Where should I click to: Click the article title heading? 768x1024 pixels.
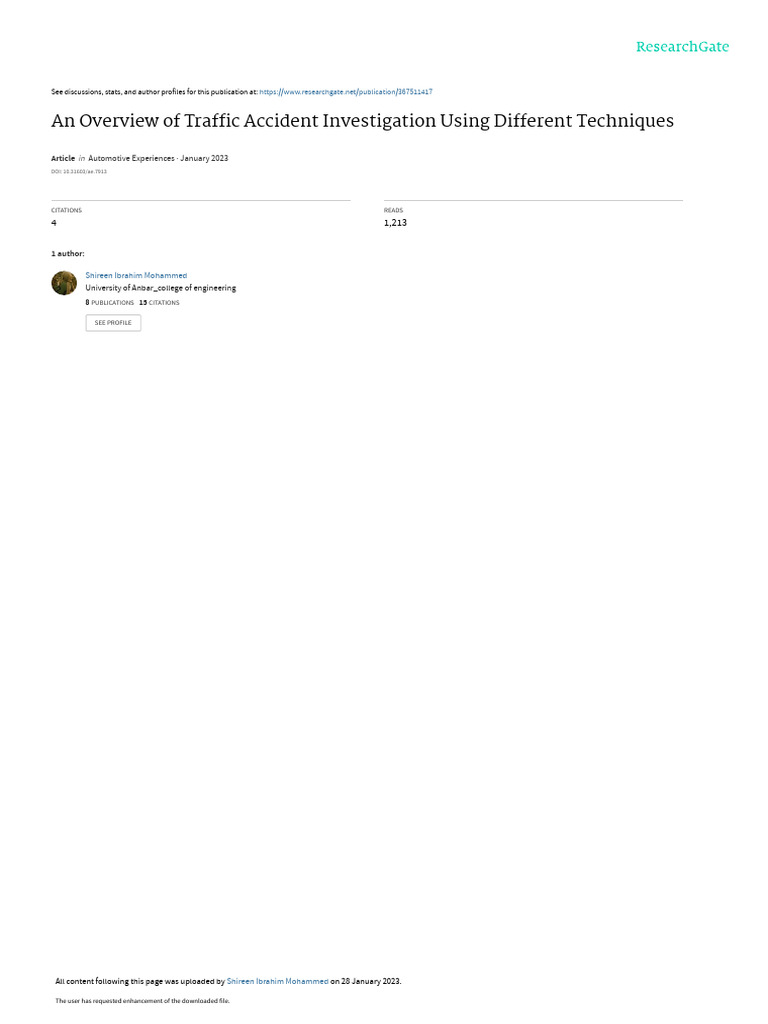coord(362,121)
